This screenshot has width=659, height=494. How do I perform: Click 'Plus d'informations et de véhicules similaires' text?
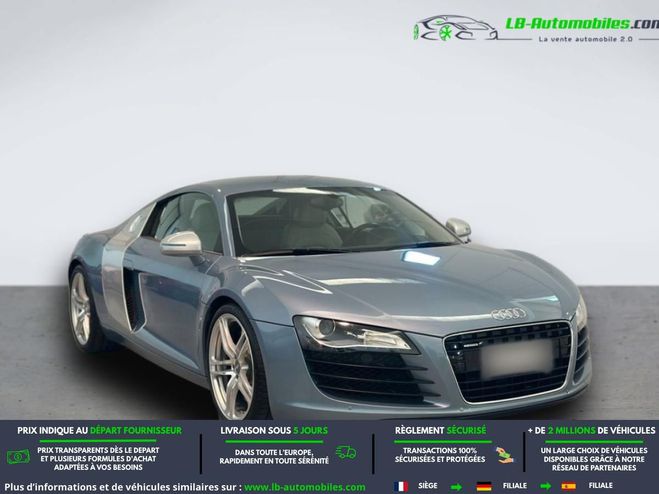click(x=123, y=487)
